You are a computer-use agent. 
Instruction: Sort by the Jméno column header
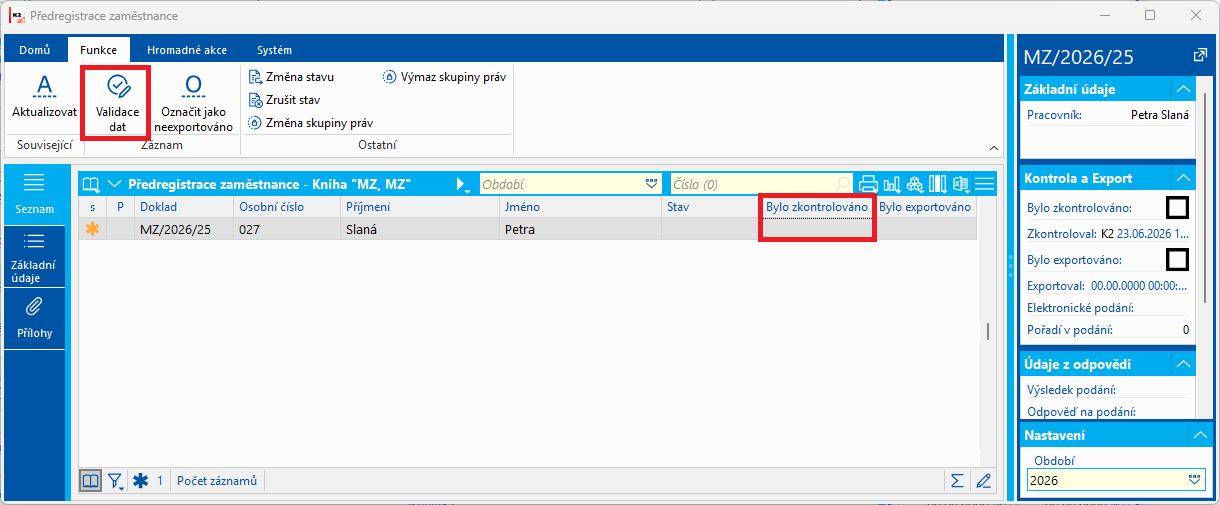pos(581,207)
